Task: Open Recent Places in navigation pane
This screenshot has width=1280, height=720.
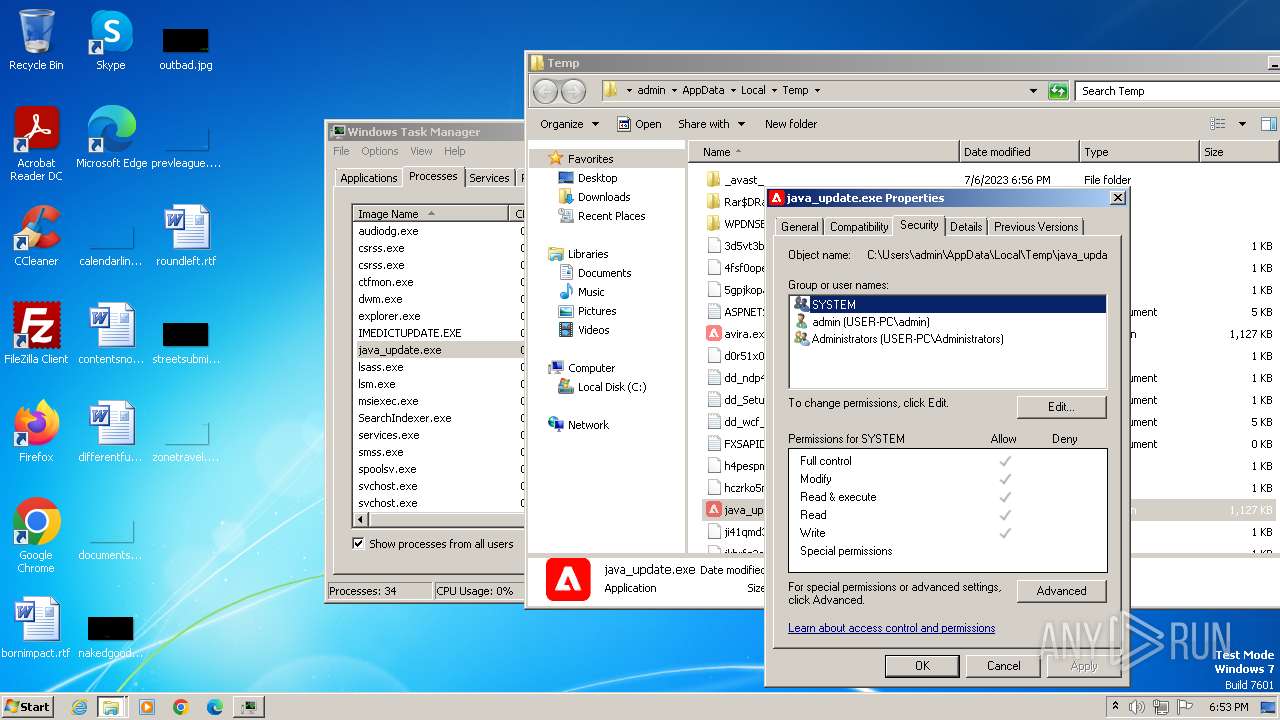Action: [x=611, y=216]
